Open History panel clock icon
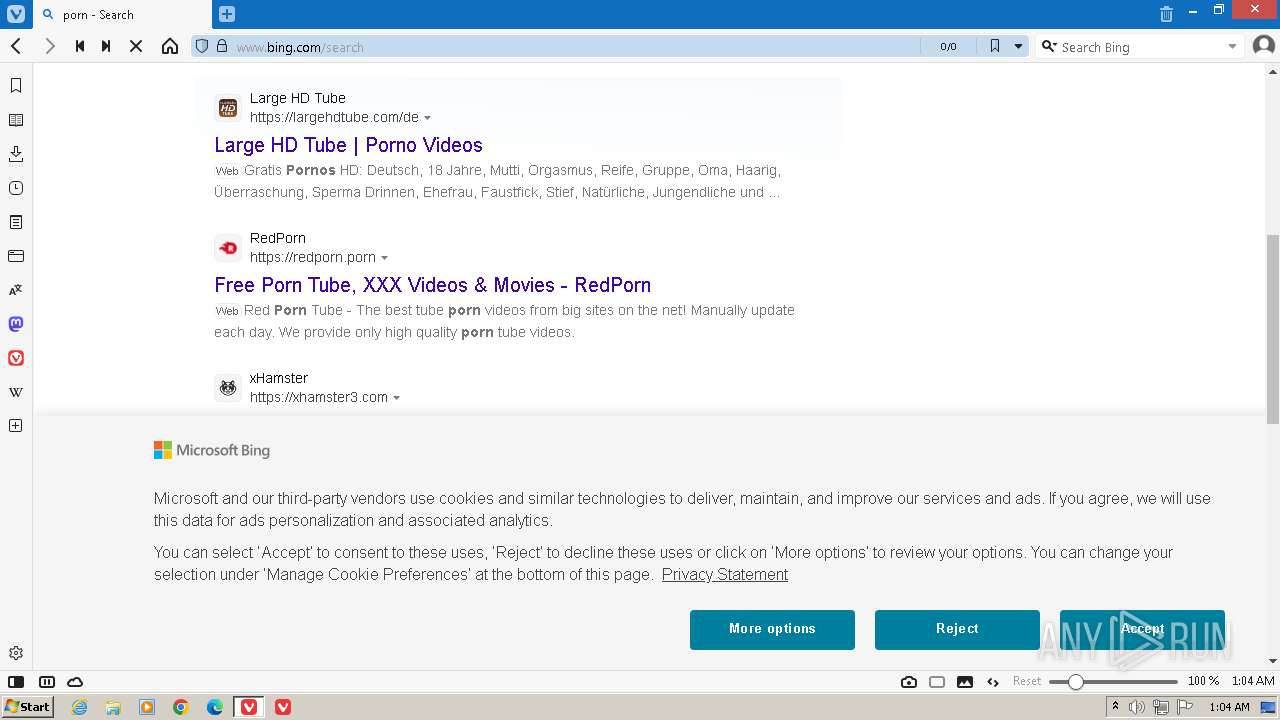The height and width of the screenshot is (720, 1280). (x=16, y=188)
